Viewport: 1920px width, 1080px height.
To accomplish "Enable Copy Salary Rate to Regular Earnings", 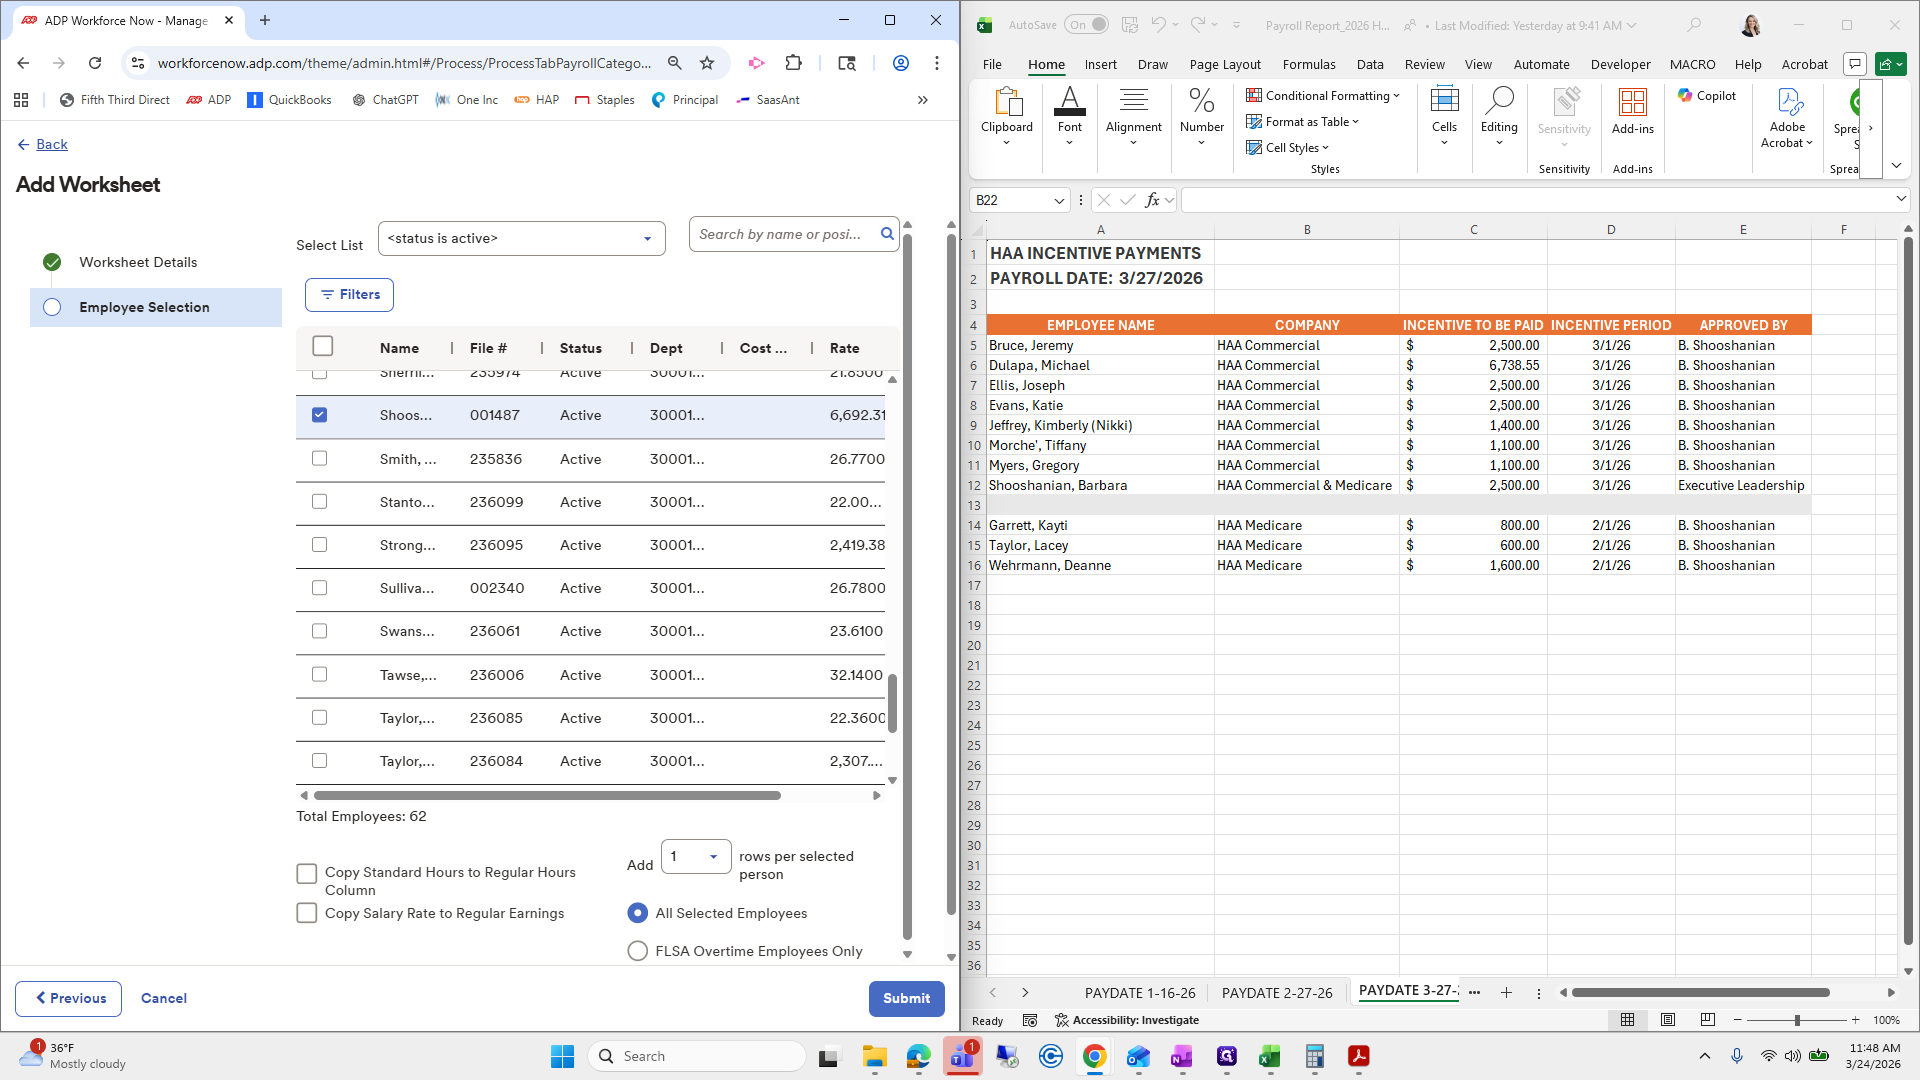I will [307, 914].
